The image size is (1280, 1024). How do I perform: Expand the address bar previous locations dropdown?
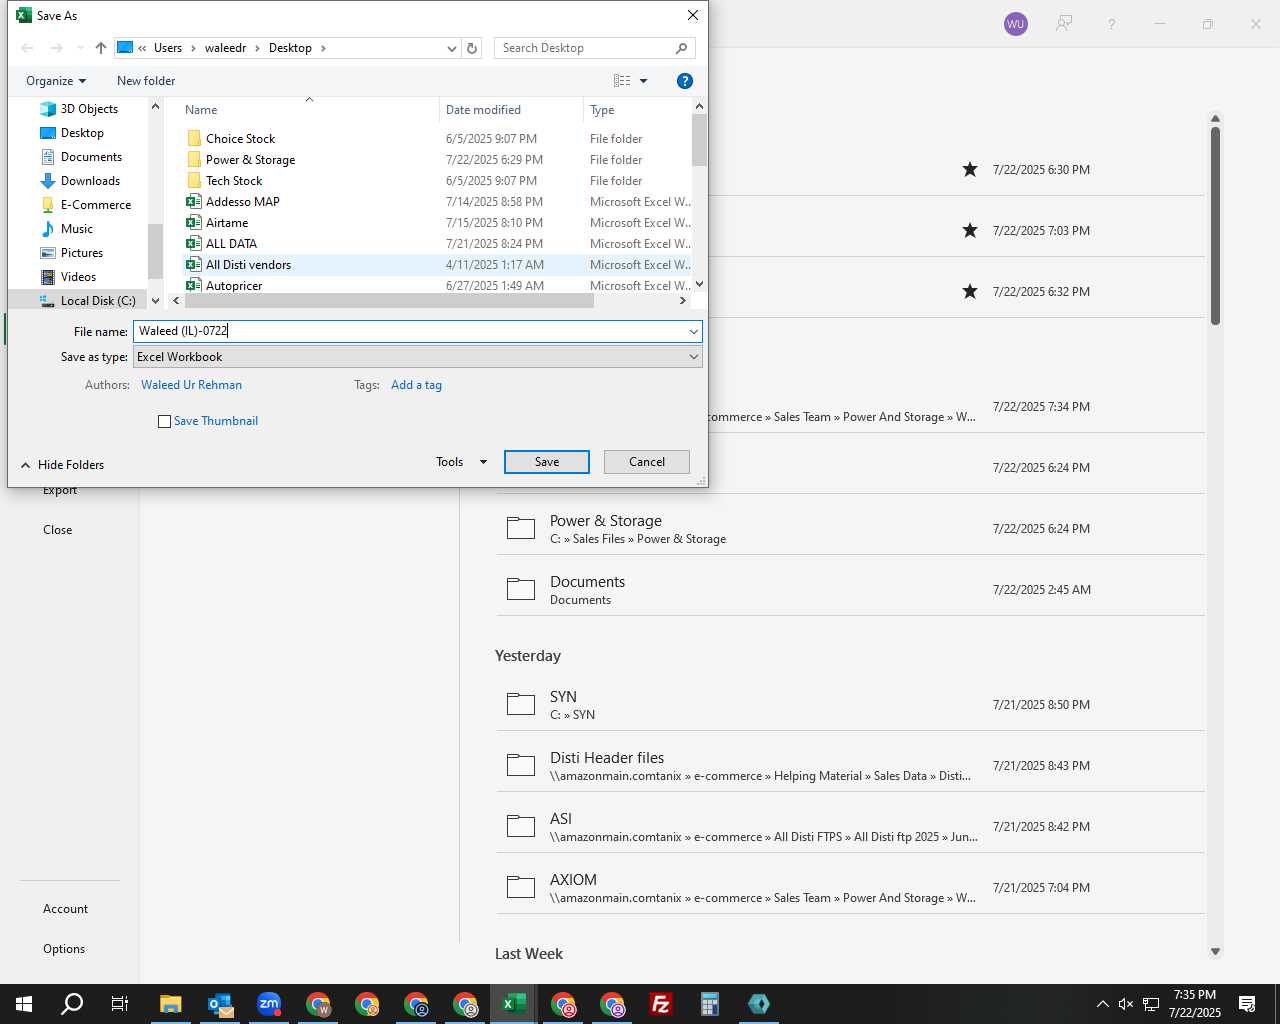point(451,48)
